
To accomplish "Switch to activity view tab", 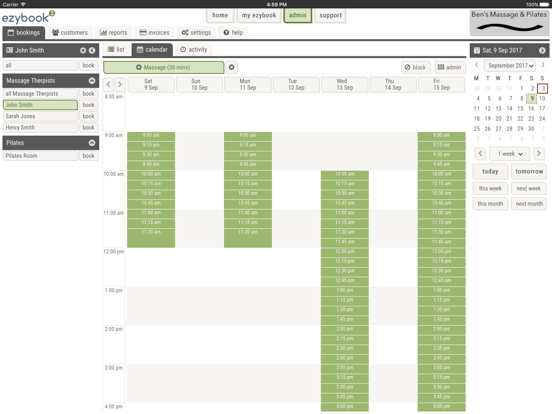I will 194,50.
